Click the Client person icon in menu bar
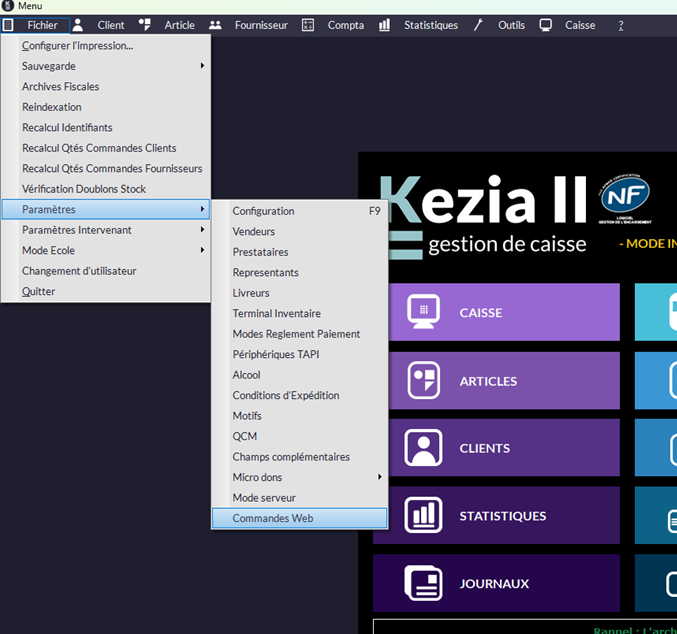This screenshot has height=634, width=677. pyautogui.click(x=78, y=25)
